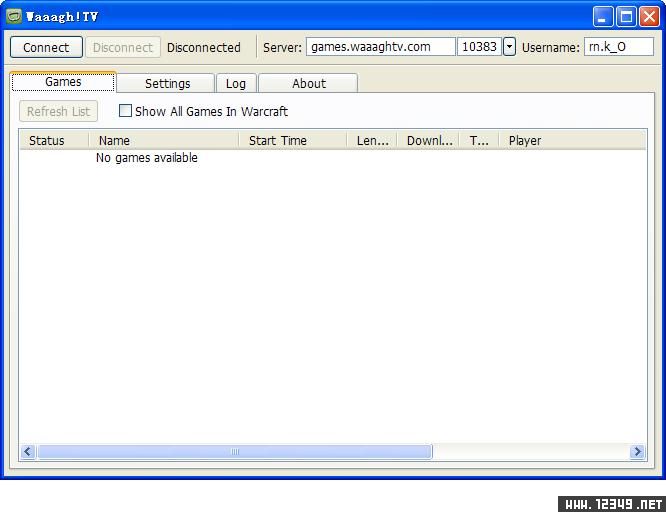Screen dimensions: 666x512
Task: Click the T... column header
Action: point(479,141)
